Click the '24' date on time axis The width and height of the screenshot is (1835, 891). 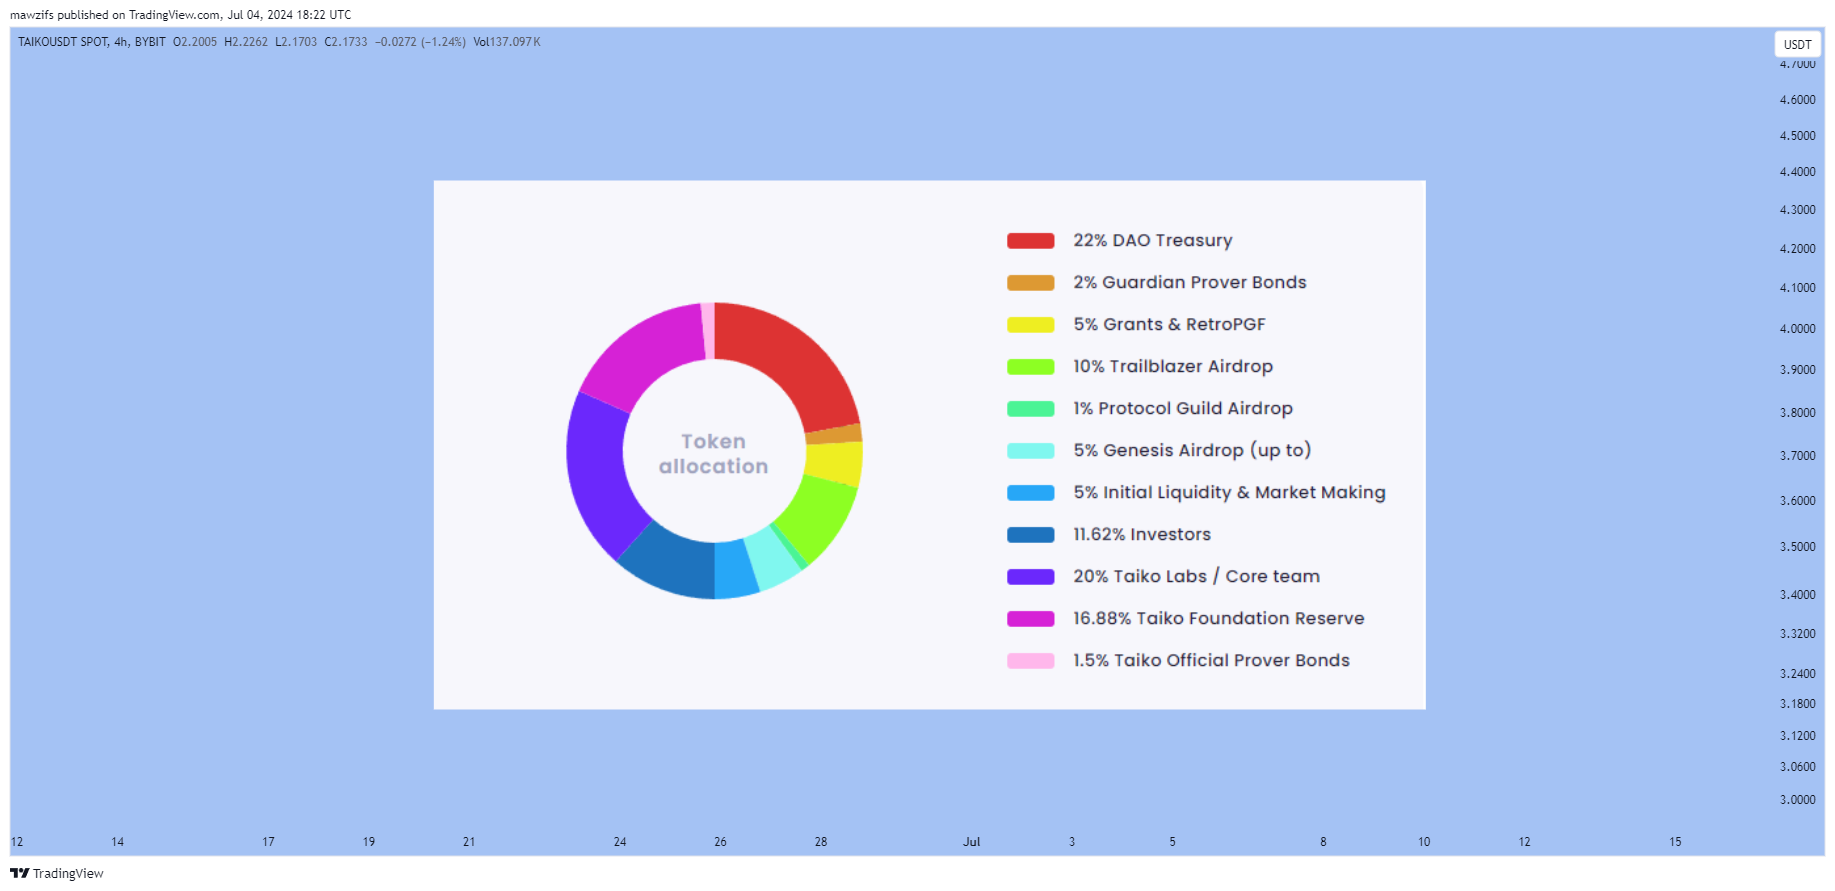(x=620, y=842)
